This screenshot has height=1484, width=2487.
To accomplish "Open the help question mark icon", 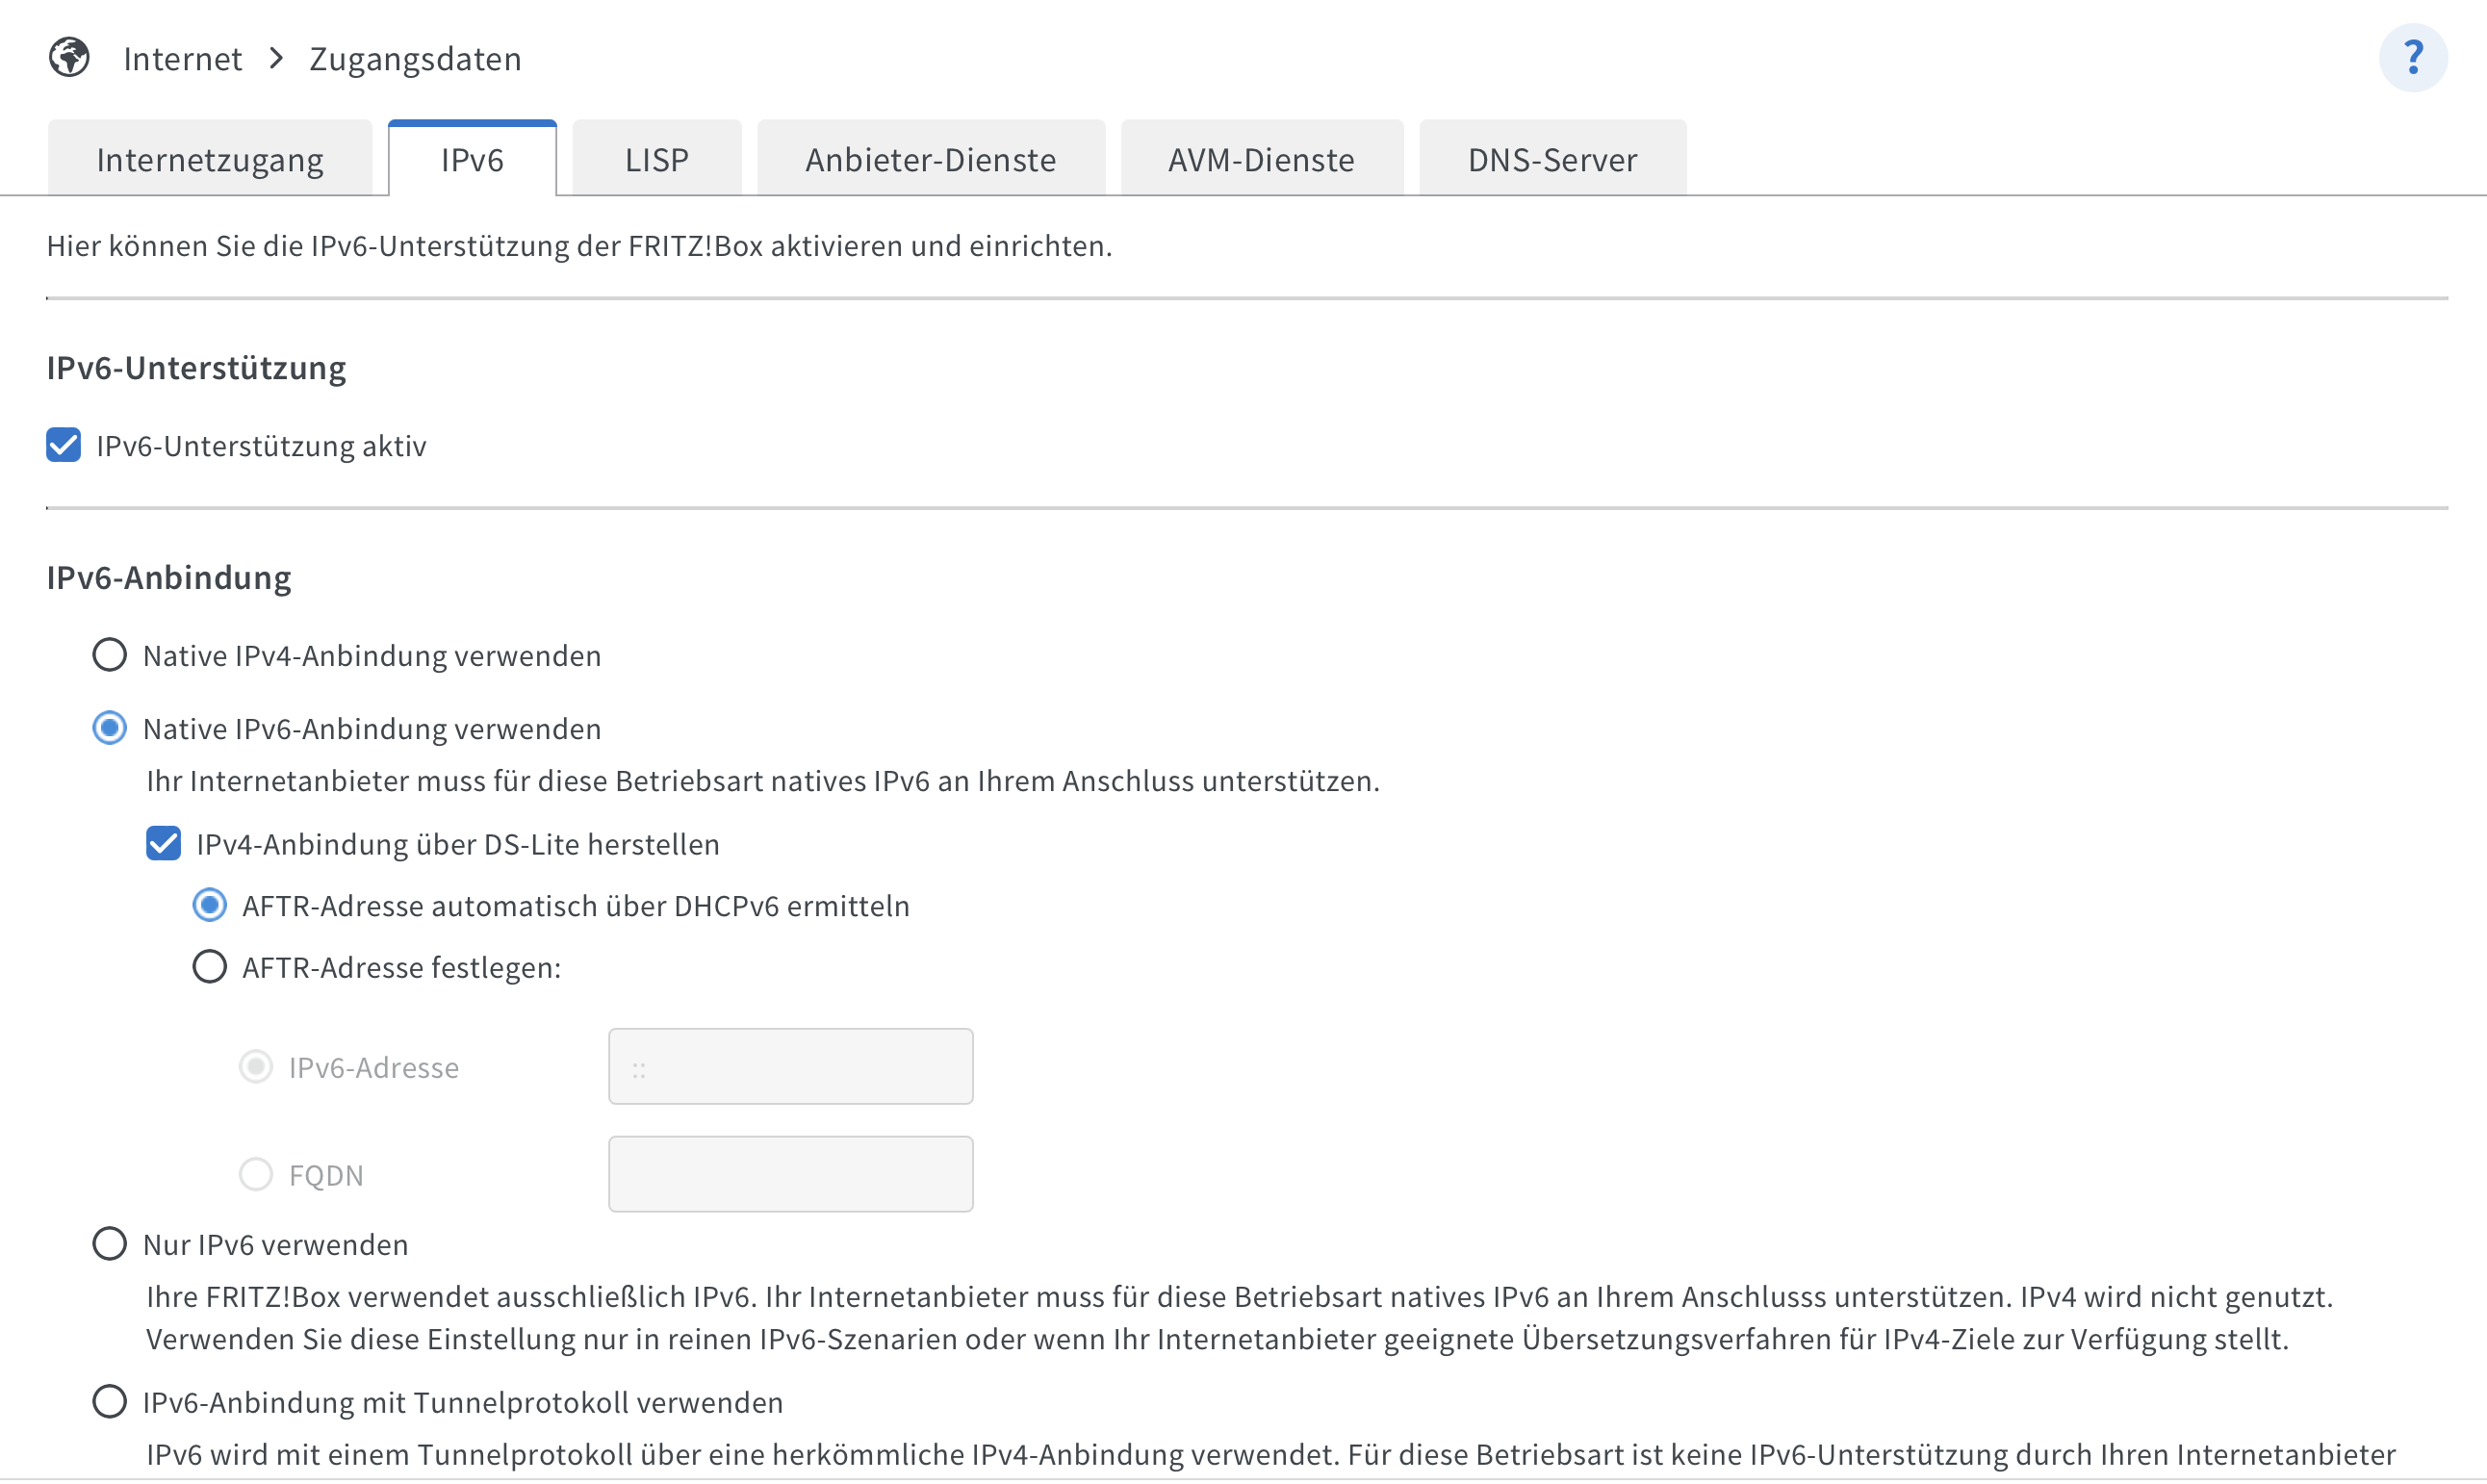I will [x=2412, y=57].
